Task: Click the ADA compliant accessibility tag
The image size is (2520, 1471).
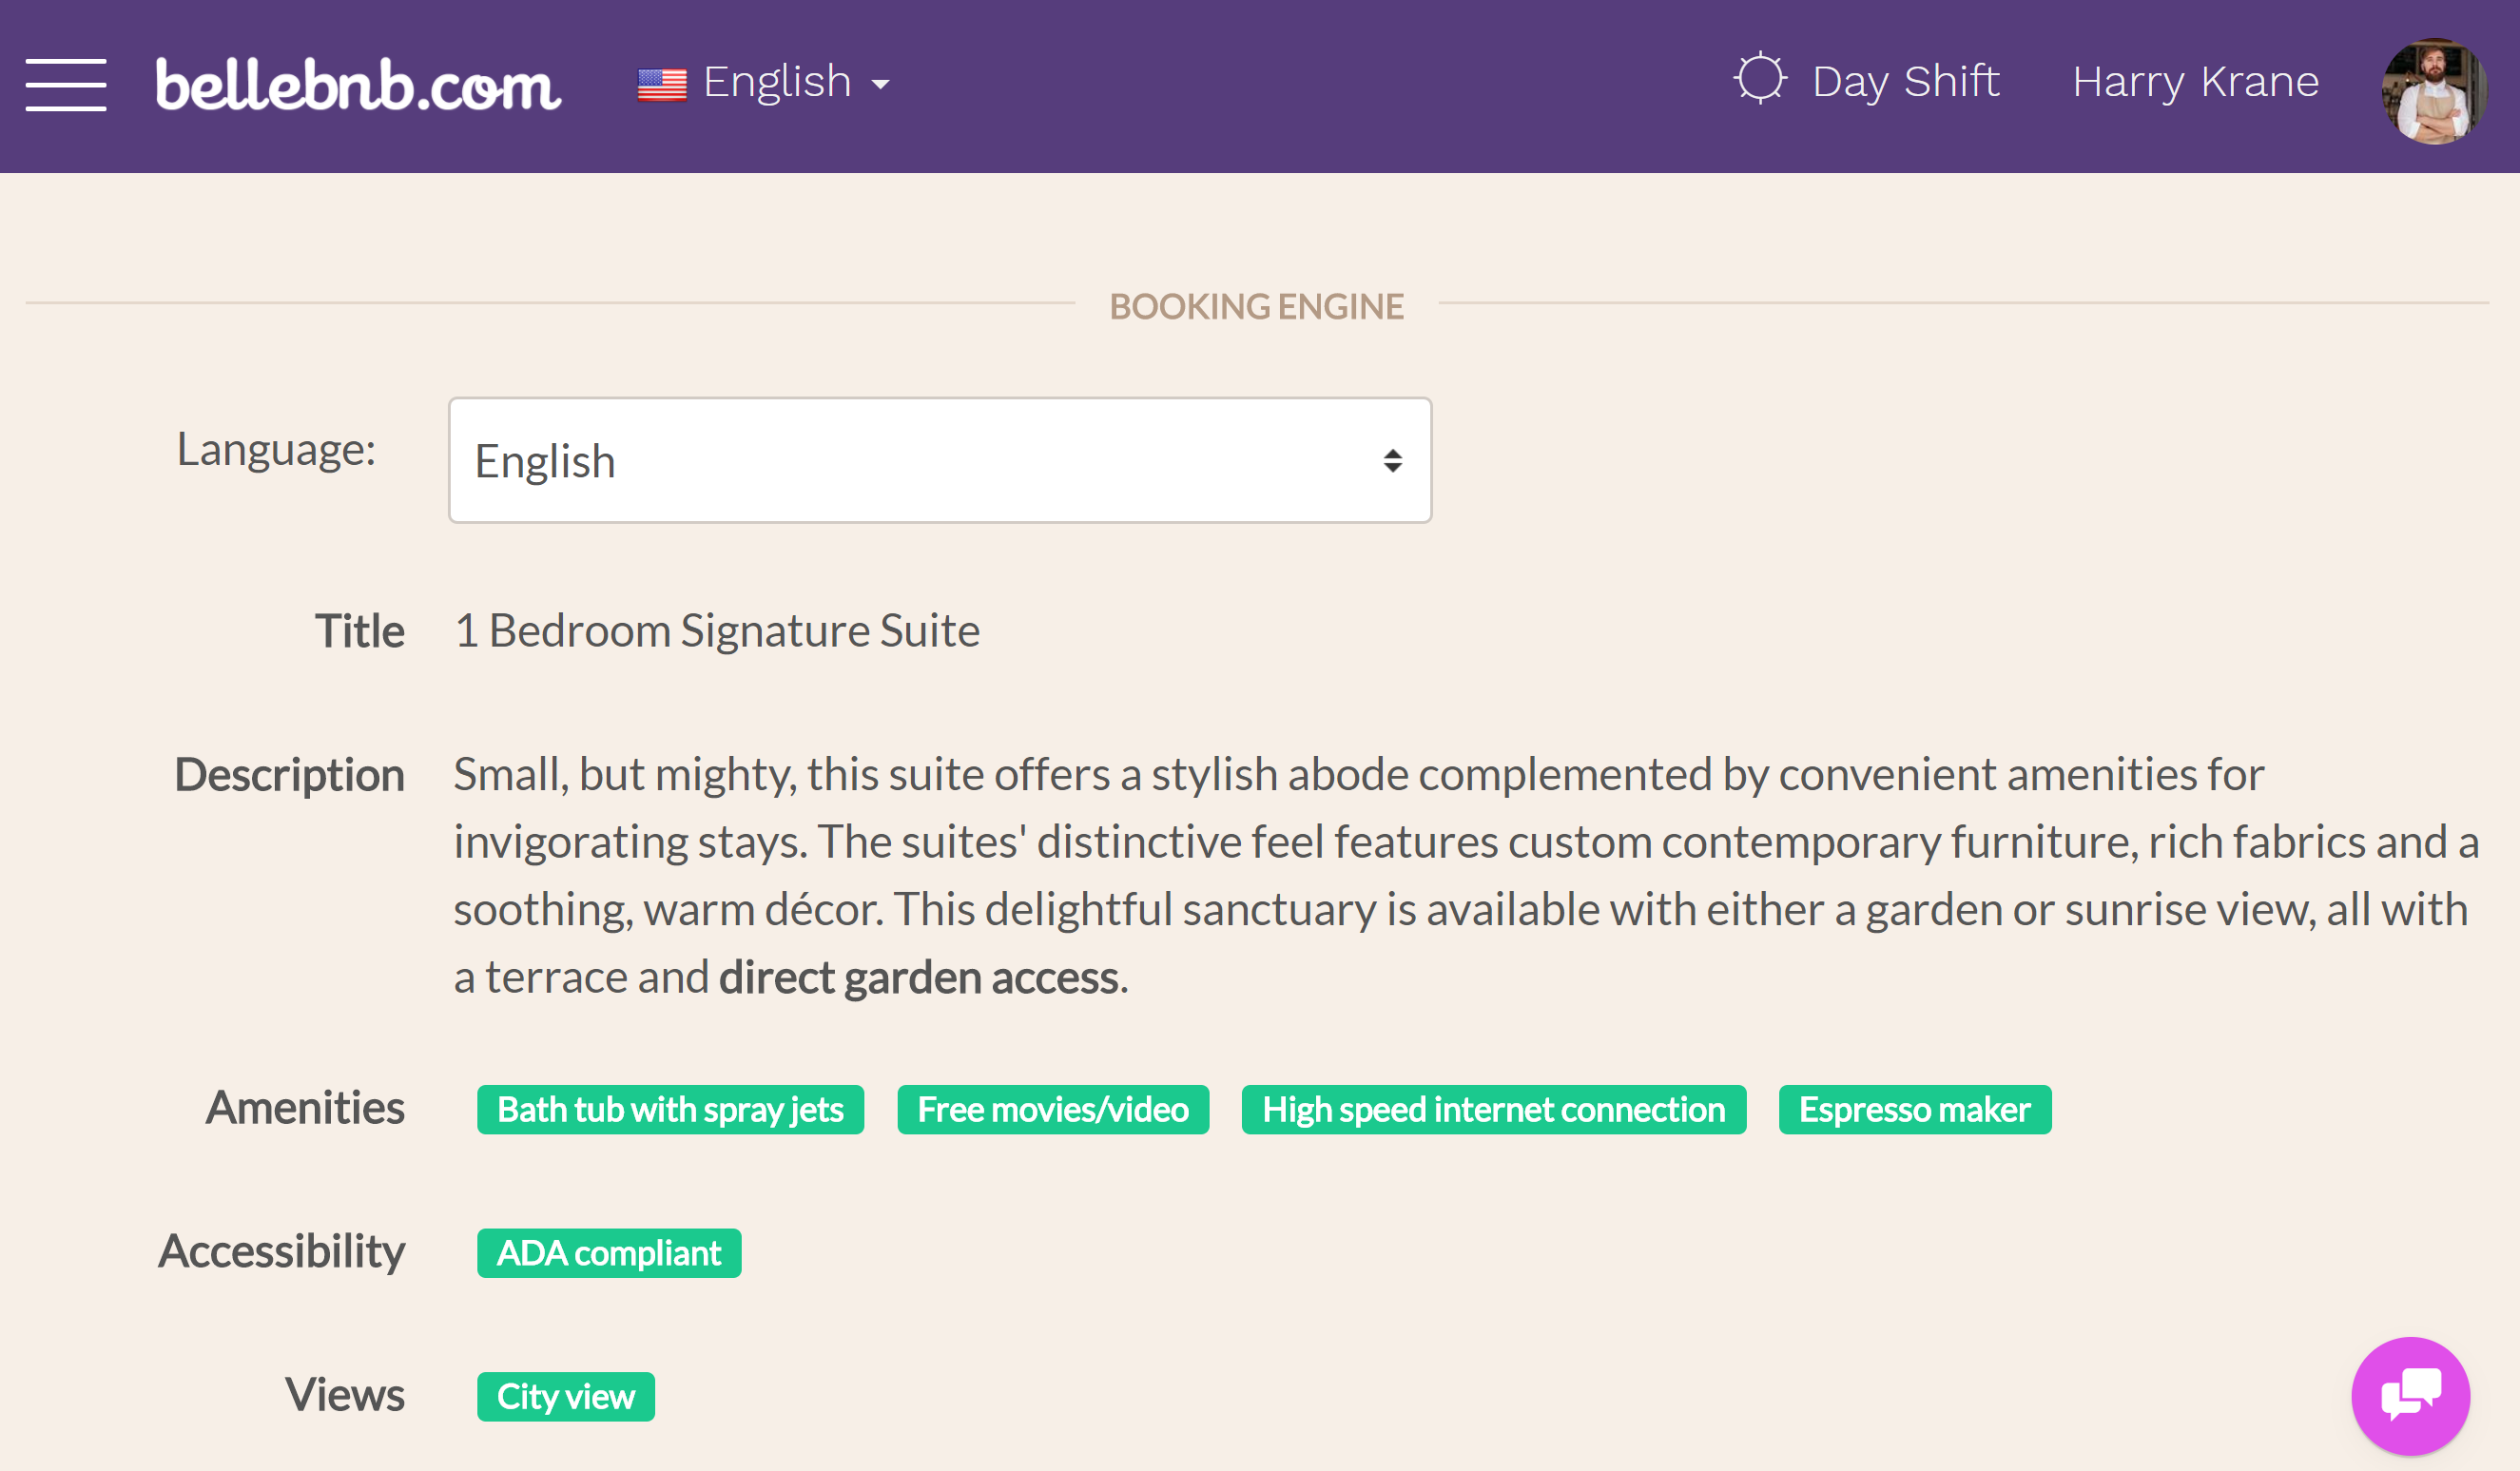Action: coord(606,1252)
